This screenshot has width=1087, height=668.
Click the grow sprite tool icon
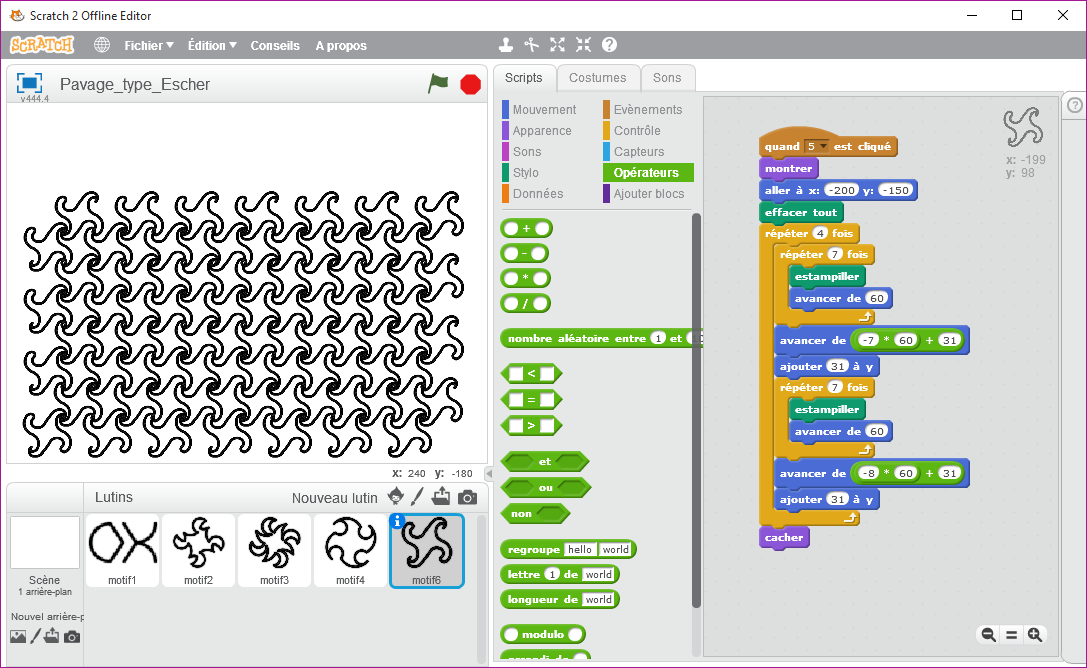(x=557, y=45)
